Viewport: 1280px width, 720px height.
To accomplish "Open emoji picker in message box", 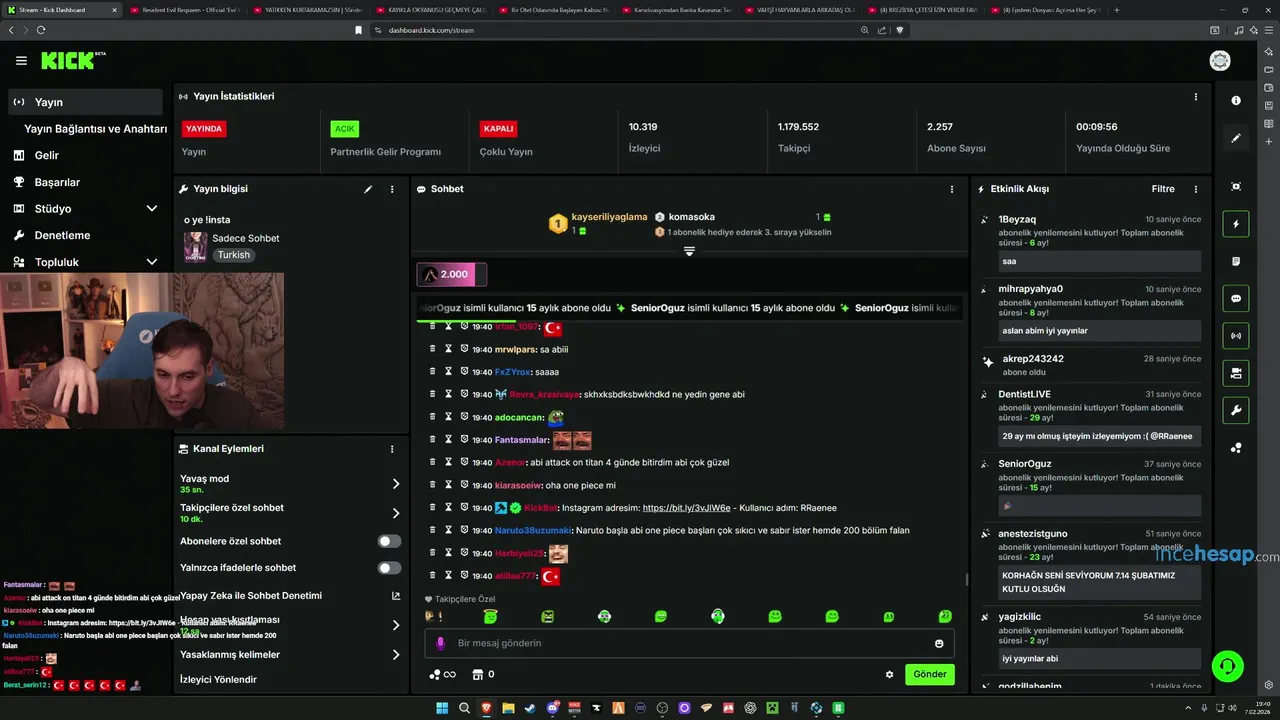I will 939,643.
